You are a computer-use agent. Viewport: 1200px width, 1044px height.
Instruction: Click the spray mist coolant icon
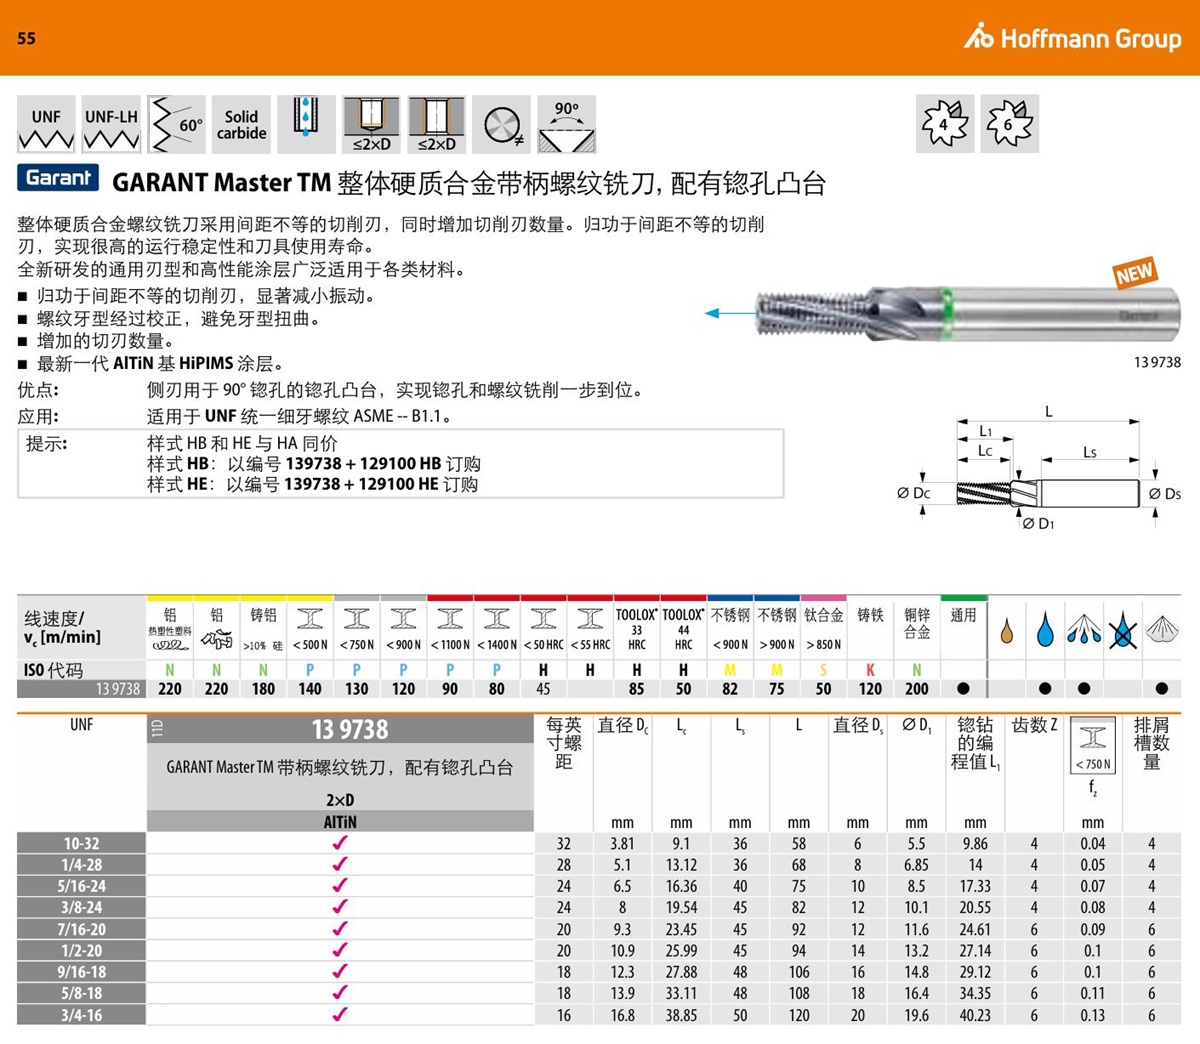(1084, 630)
